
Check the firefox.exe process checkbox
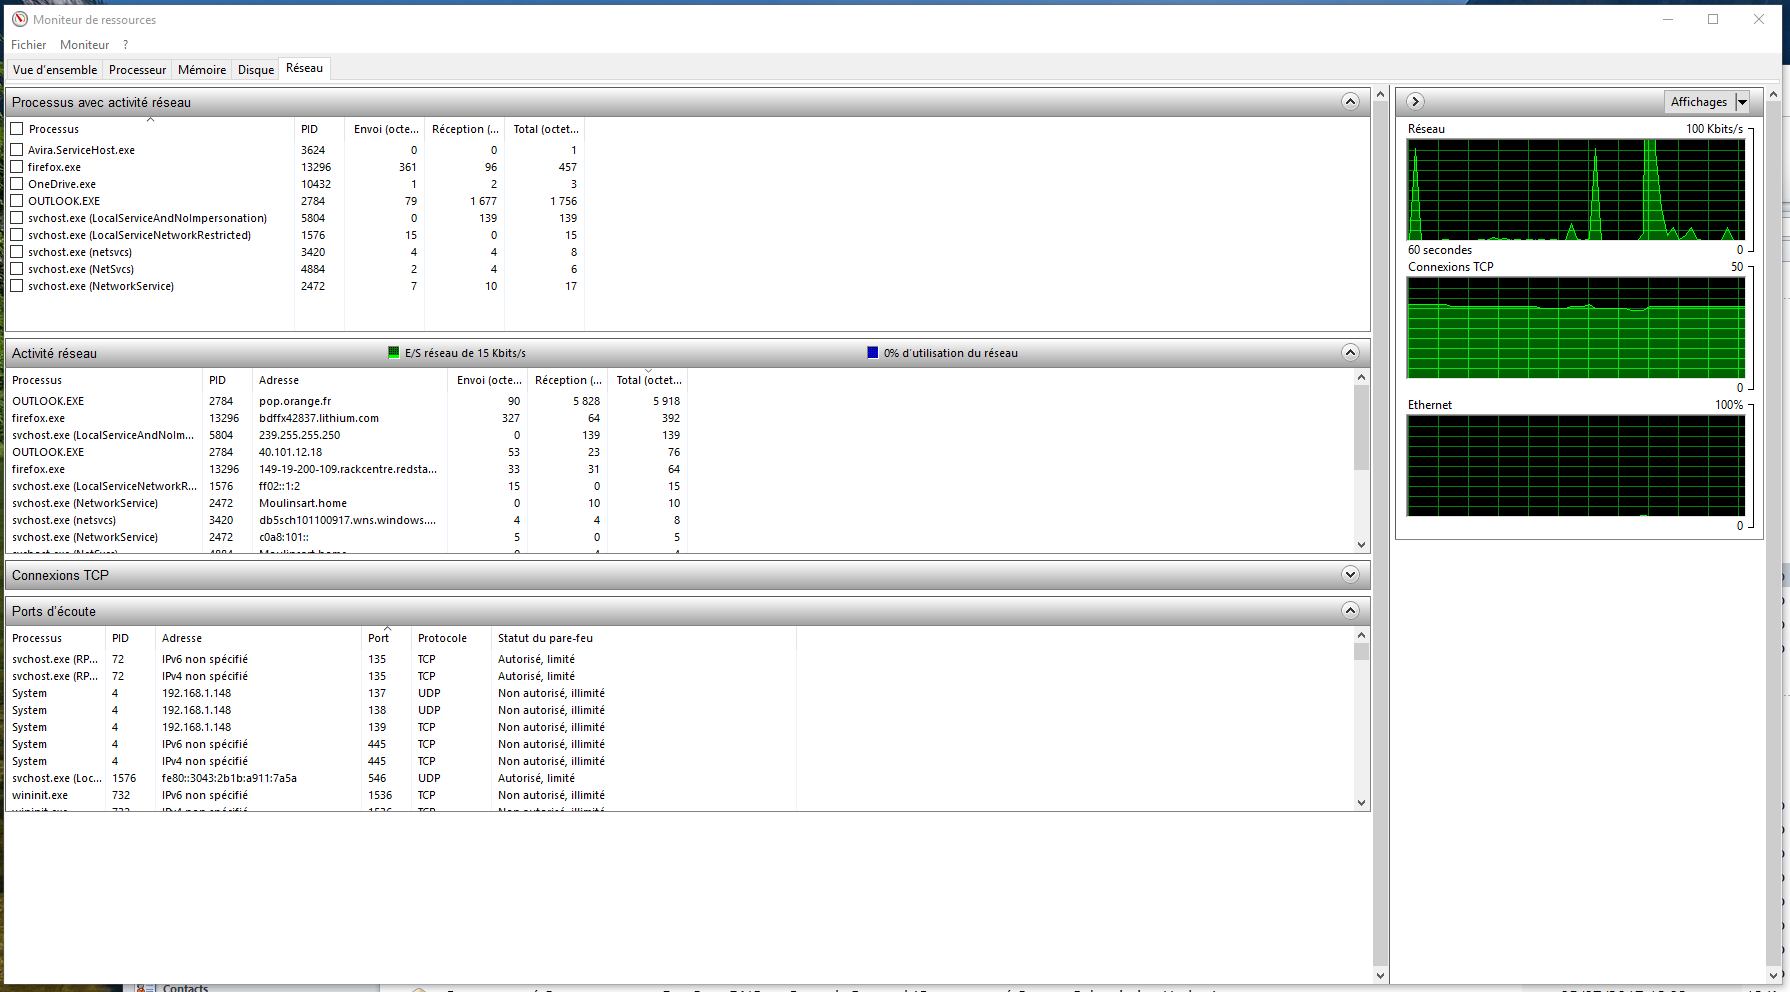17,166
